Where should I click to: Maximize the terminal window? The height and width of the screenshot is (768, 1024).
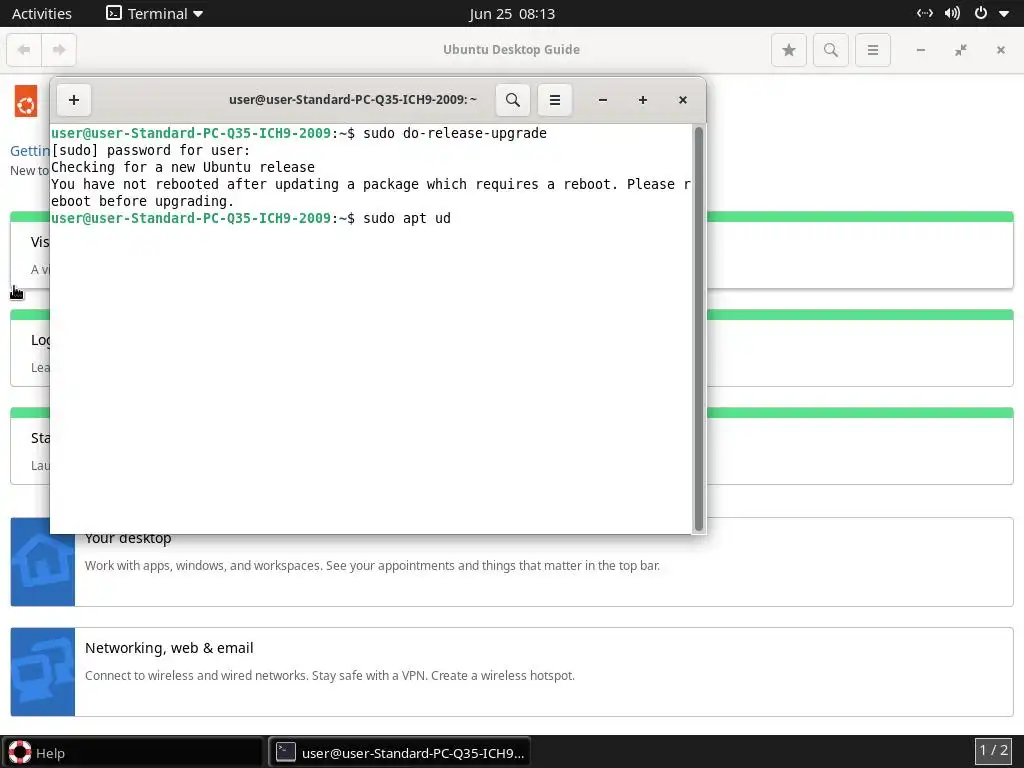643,100
